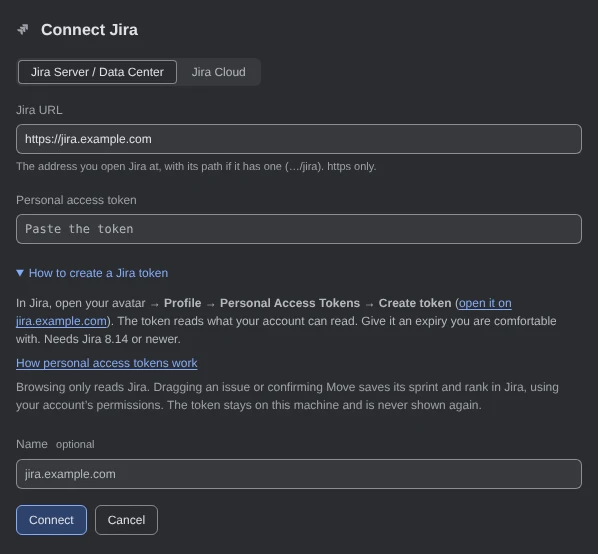Click the Connect button
The width and height of the screenshot is (598, 554).
(51, 520)
